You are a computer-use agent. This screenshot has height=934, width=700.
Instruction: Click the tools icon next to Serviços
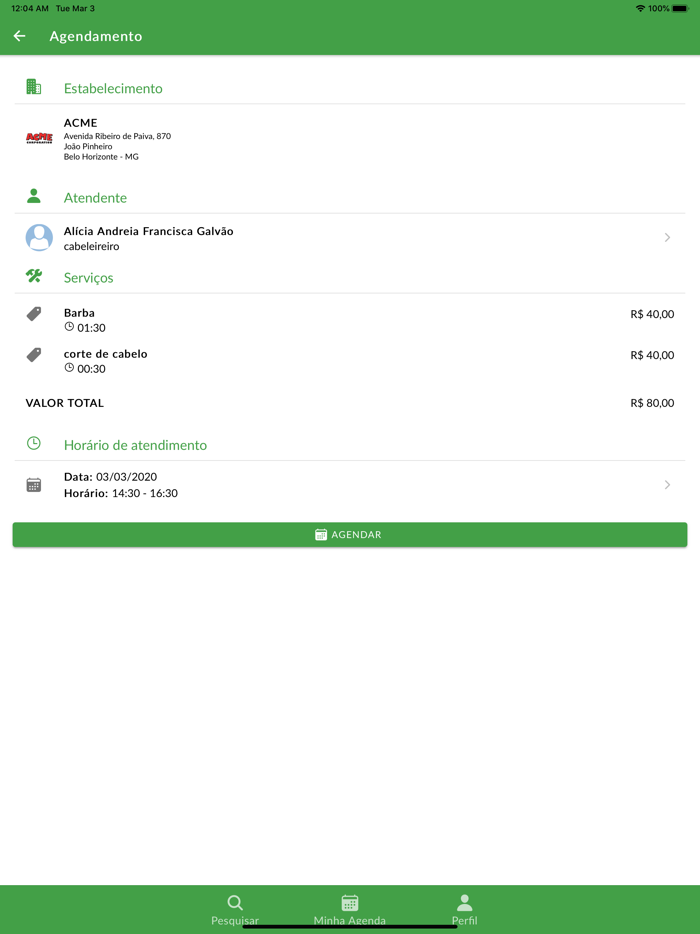click(34, 277)
